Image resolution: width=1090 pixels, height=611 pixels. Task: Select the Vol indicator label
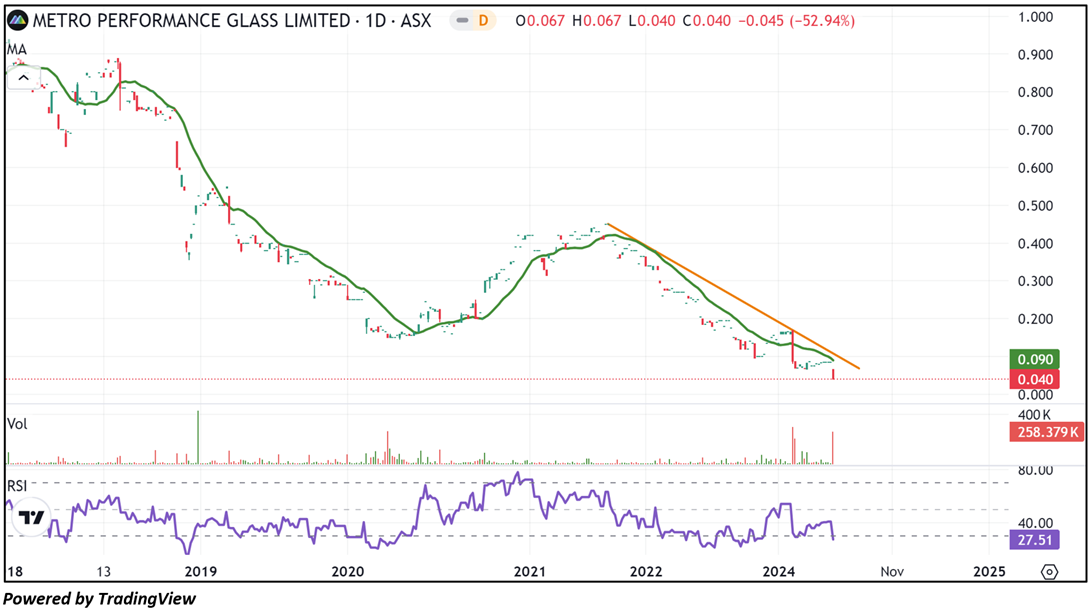click(x=17, y=424)
